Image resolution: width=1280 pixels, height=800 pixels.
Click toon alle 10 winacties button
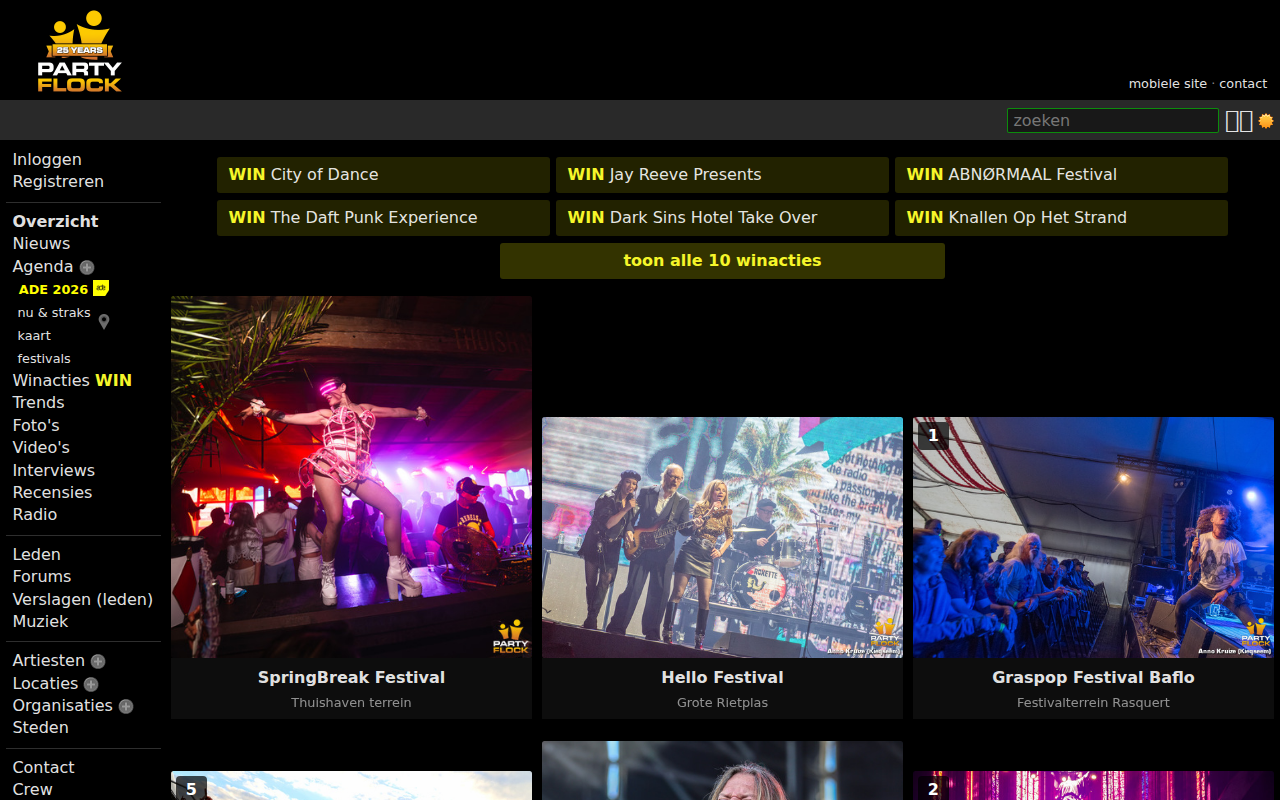click(x=722, y=261)
